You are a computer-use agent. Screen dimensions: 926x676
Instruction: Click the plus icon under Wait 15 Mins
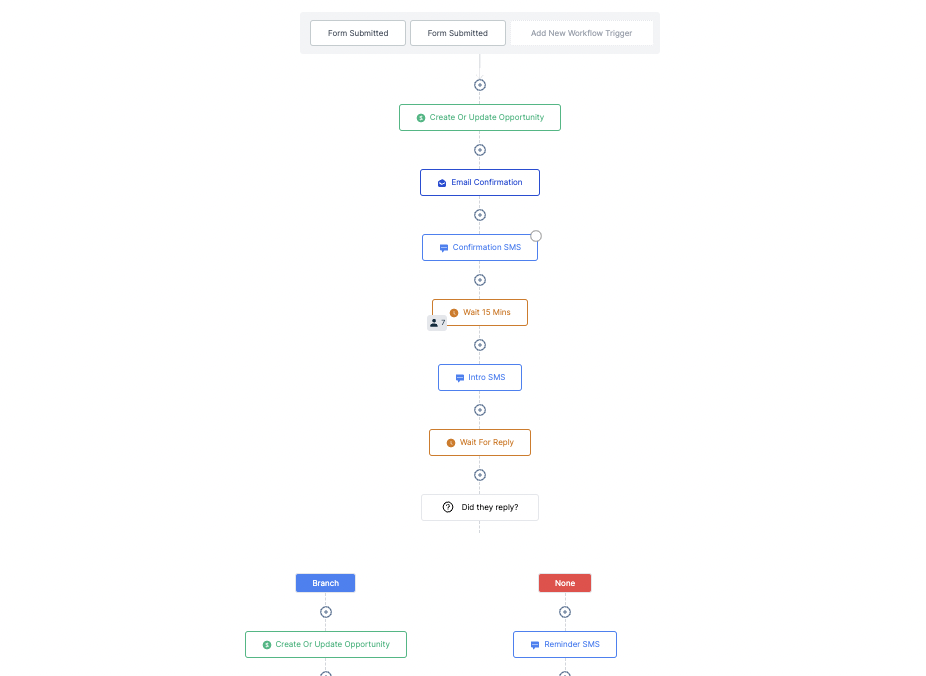(480, 345)
